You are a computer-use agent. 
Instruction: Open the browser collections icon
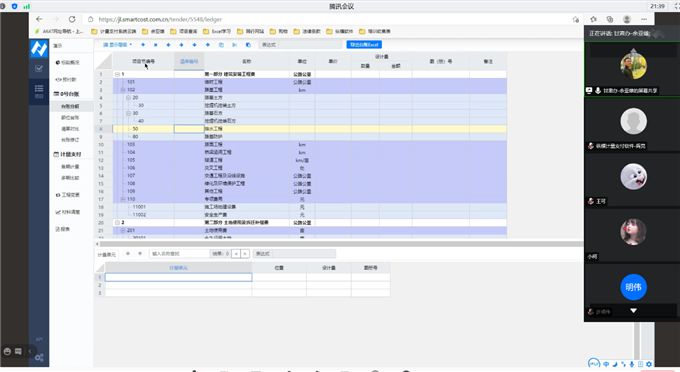click(x=610, y=19)
